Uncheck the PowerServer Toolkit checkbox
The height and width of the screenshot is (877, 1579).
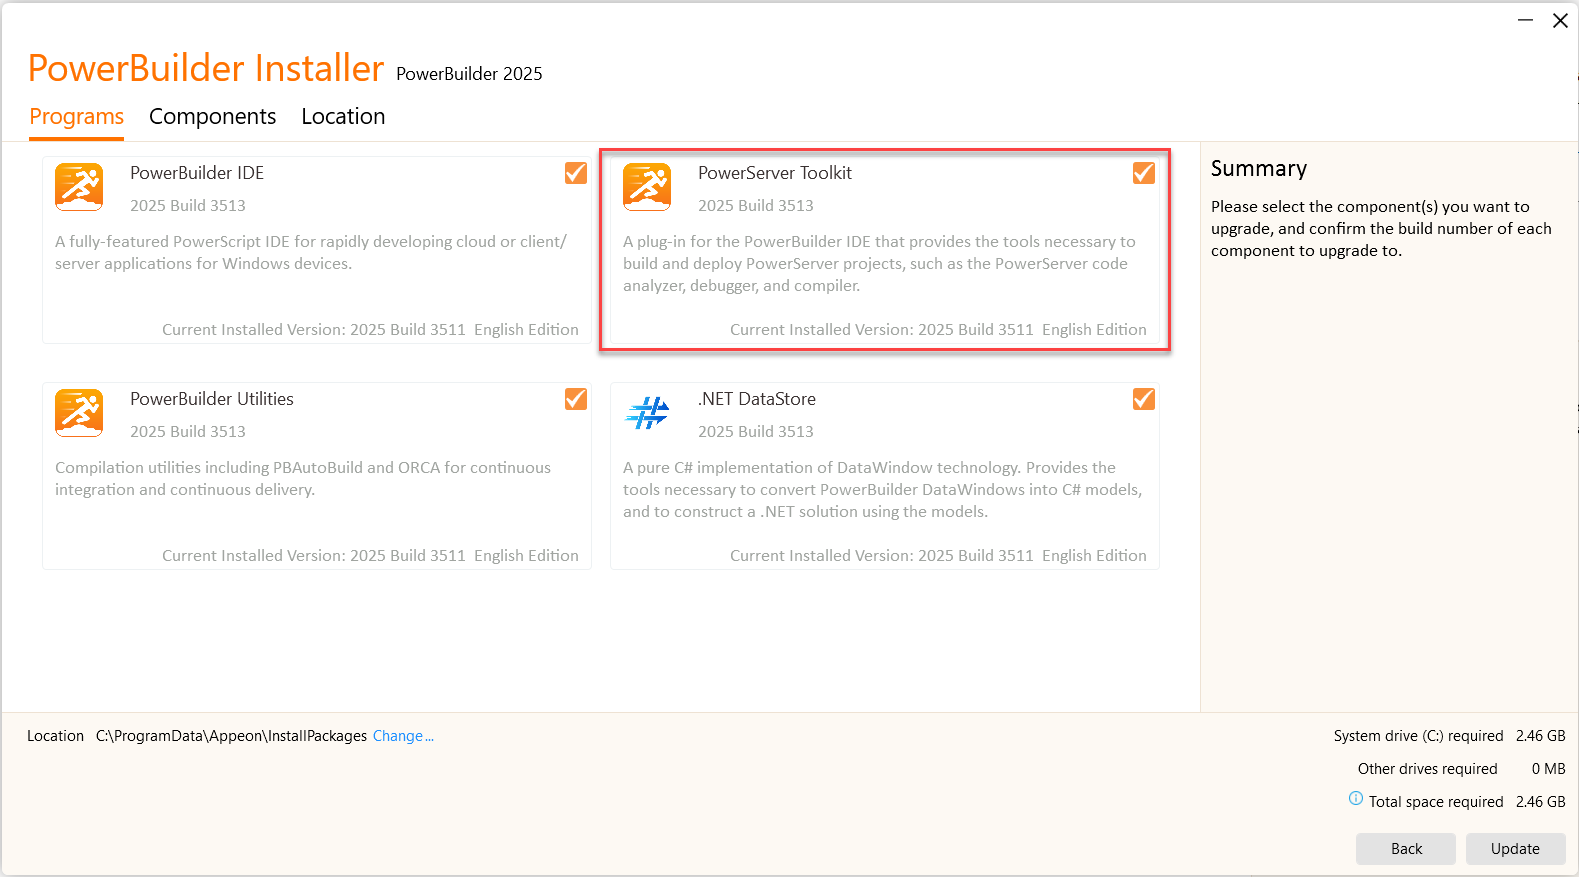[1144, 173]
